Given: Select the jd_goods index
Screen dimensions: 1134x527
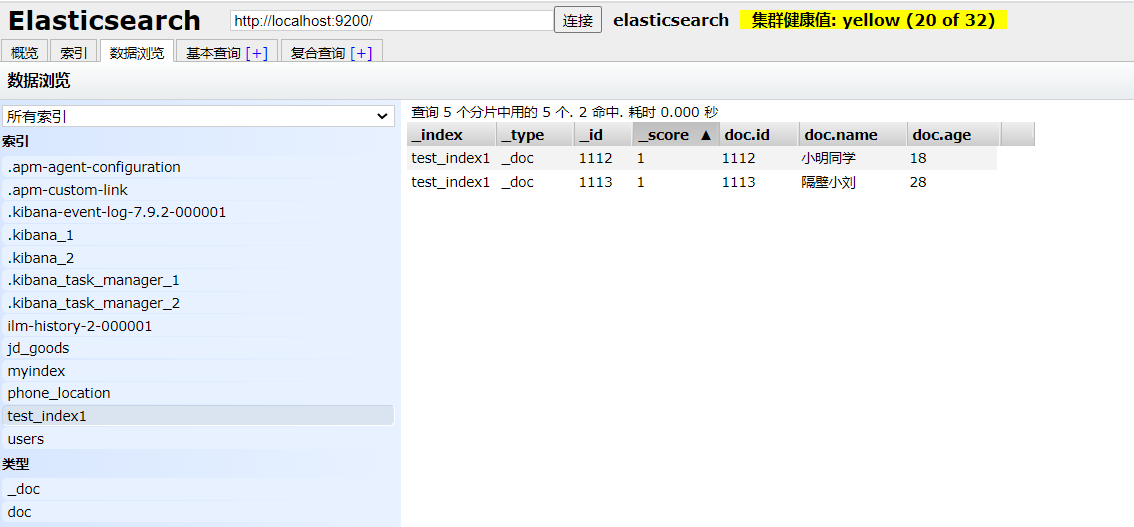Looking at the screenshot, I should pos(198,348).
